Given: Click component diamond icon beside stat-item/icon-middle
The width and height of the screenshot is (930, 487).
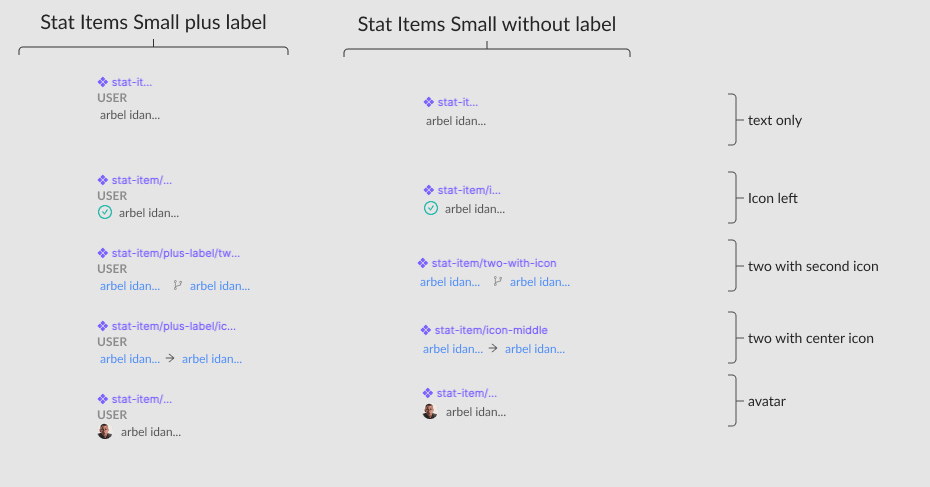Looking at the screenshot, I should 426,330.
